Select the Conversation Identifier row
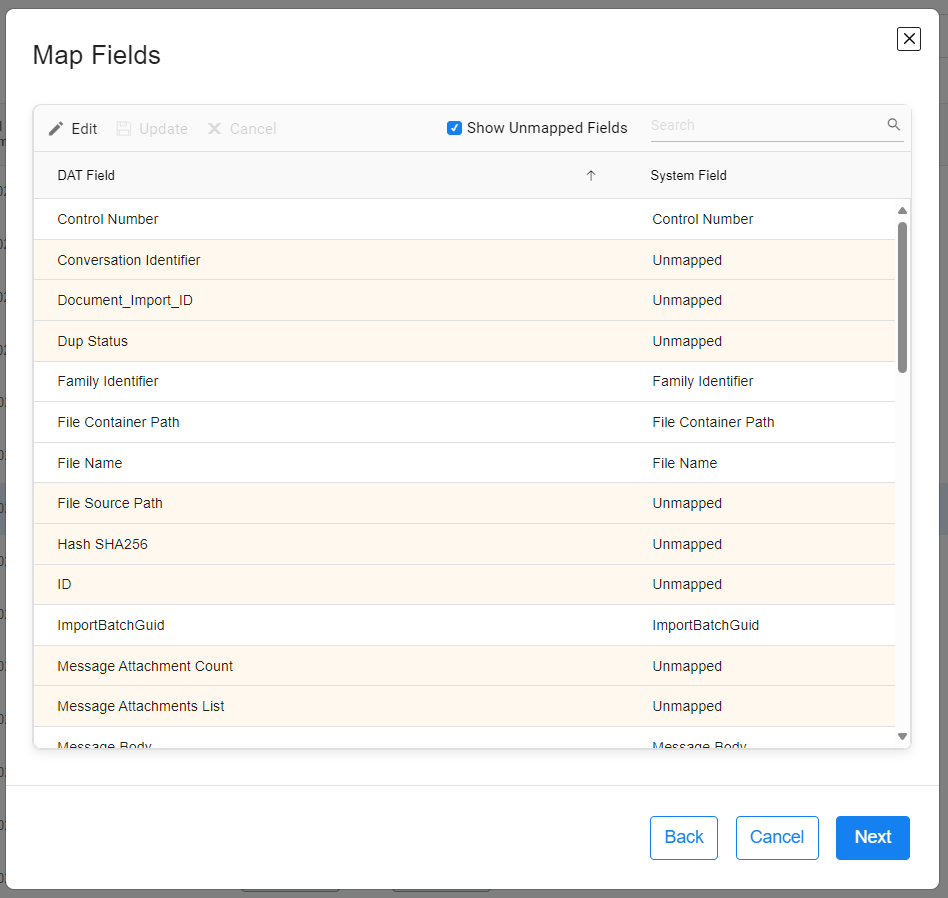The image size is (948, 898). (129, 260)
